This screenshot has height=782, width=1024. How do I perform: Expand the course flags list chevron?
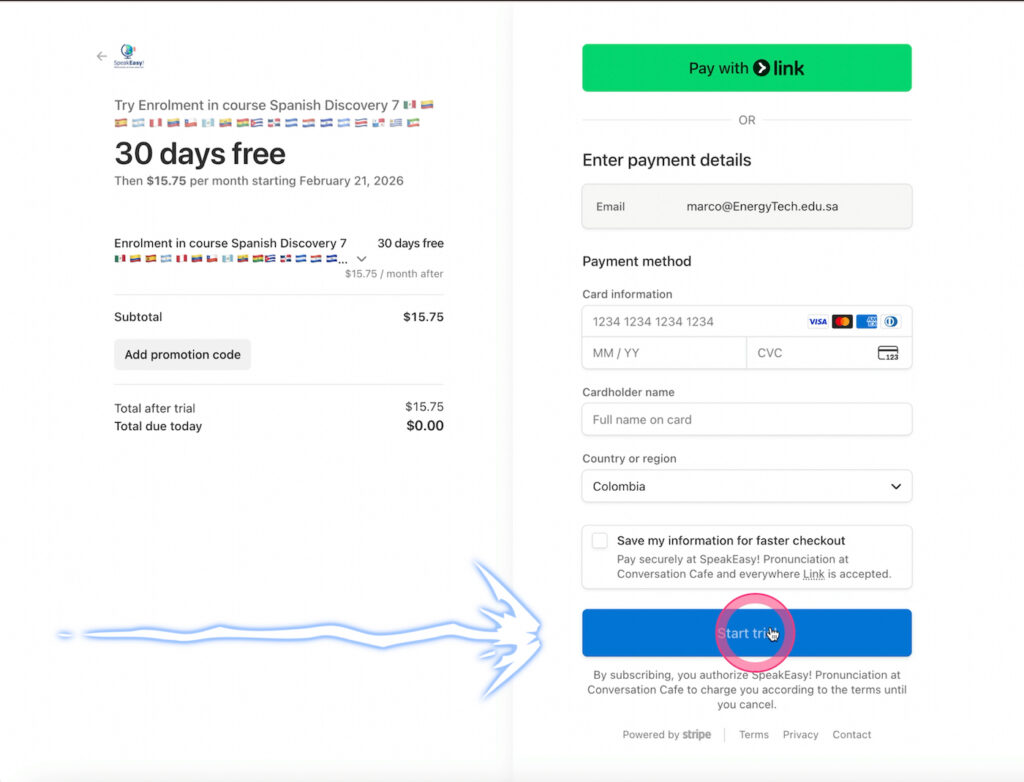pyautogui.click(x=361, y=259)
